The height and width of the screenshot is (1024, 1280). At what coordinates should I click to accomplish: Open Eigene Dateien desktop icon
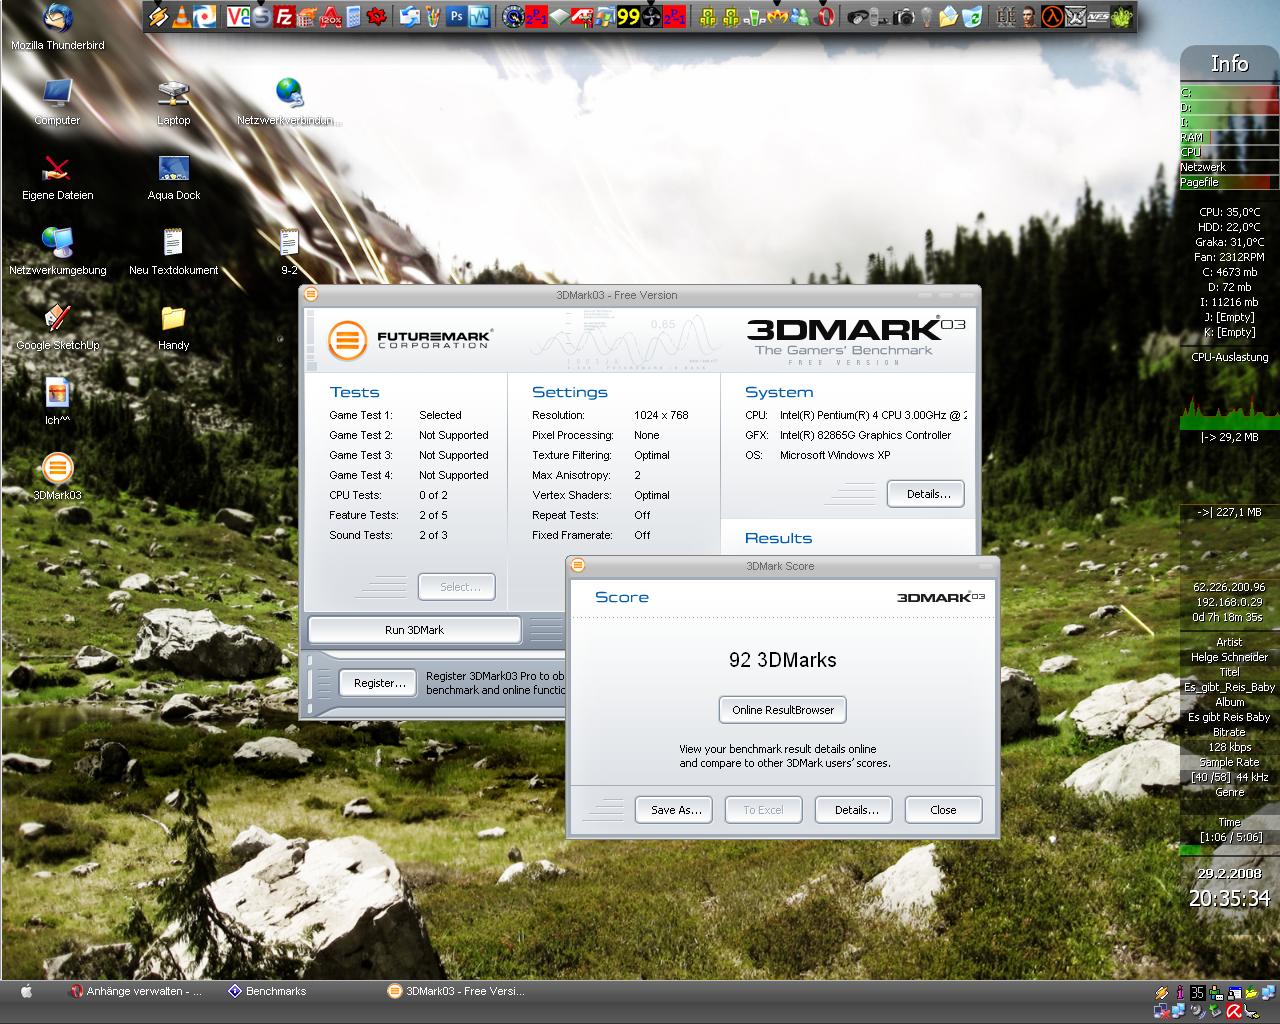pyautogui.click(x=57, y=177)
